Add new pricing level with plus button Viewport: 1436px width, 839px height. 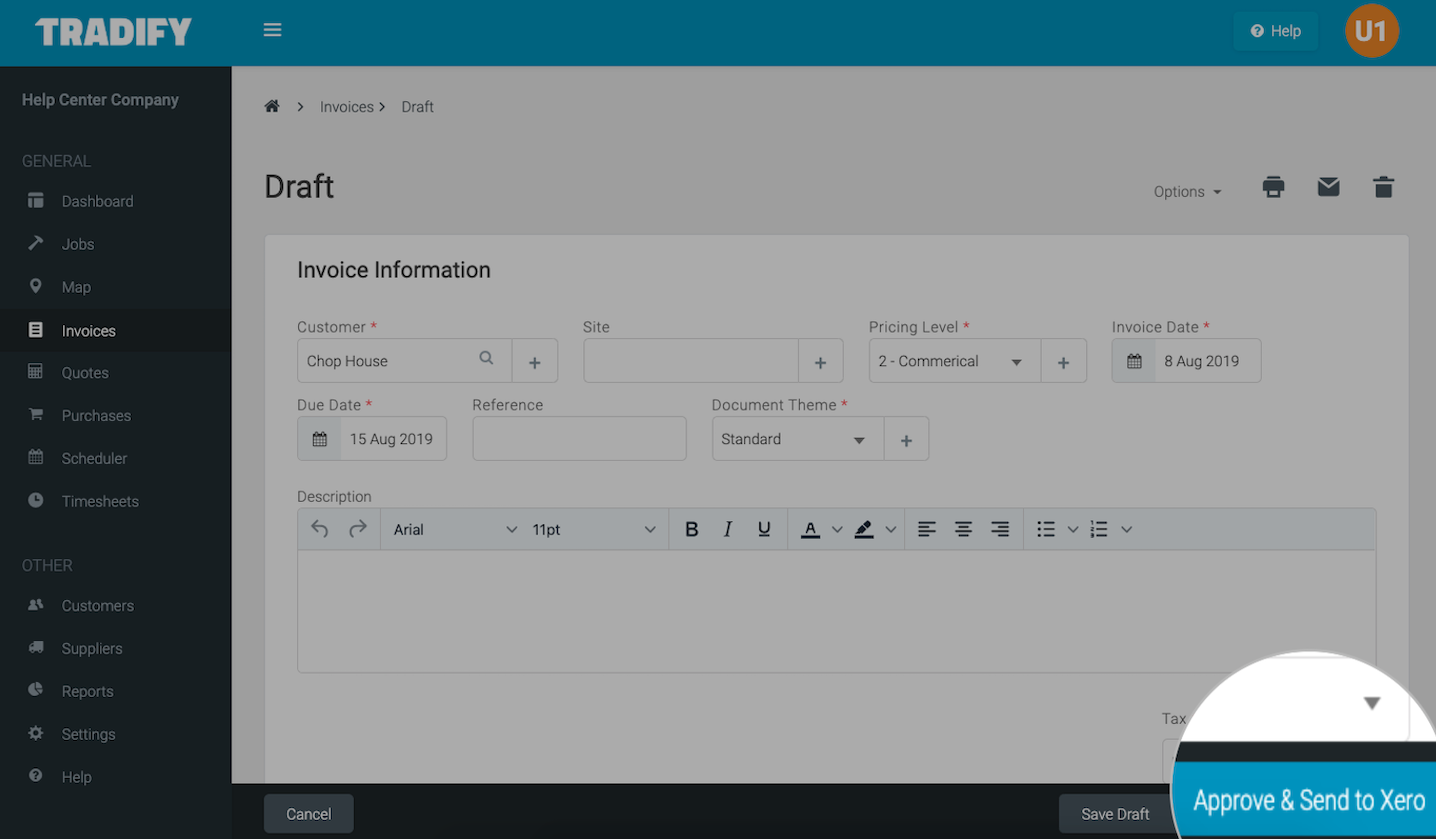(1064, 361)
